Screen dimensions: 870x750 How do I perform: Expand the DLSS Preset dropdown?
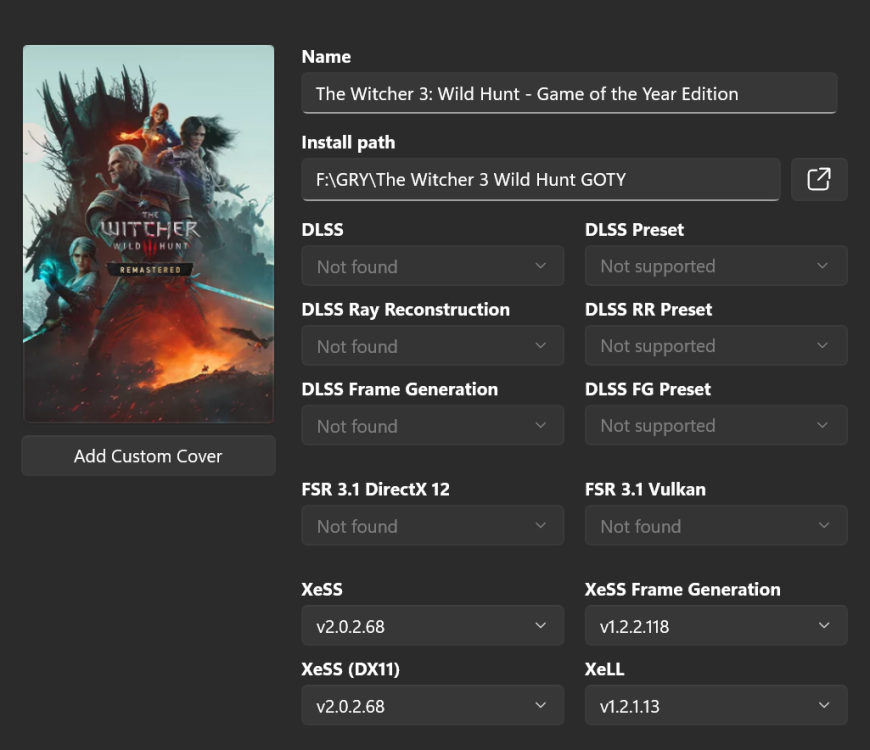tap(716, 266)
